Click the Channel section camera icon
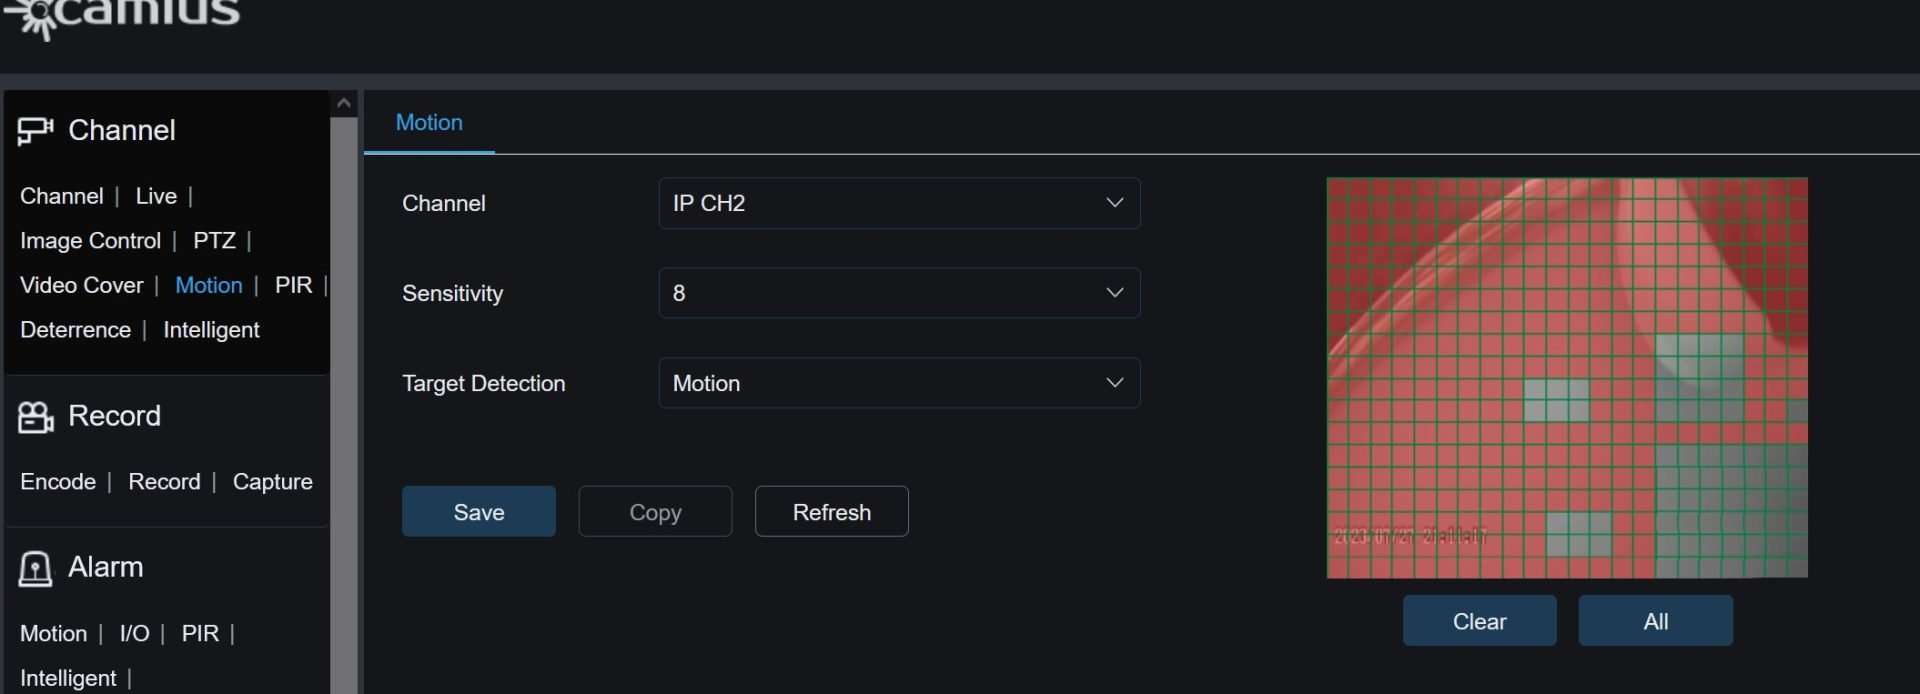This screenshot has height=694, width=1920. 35,130
